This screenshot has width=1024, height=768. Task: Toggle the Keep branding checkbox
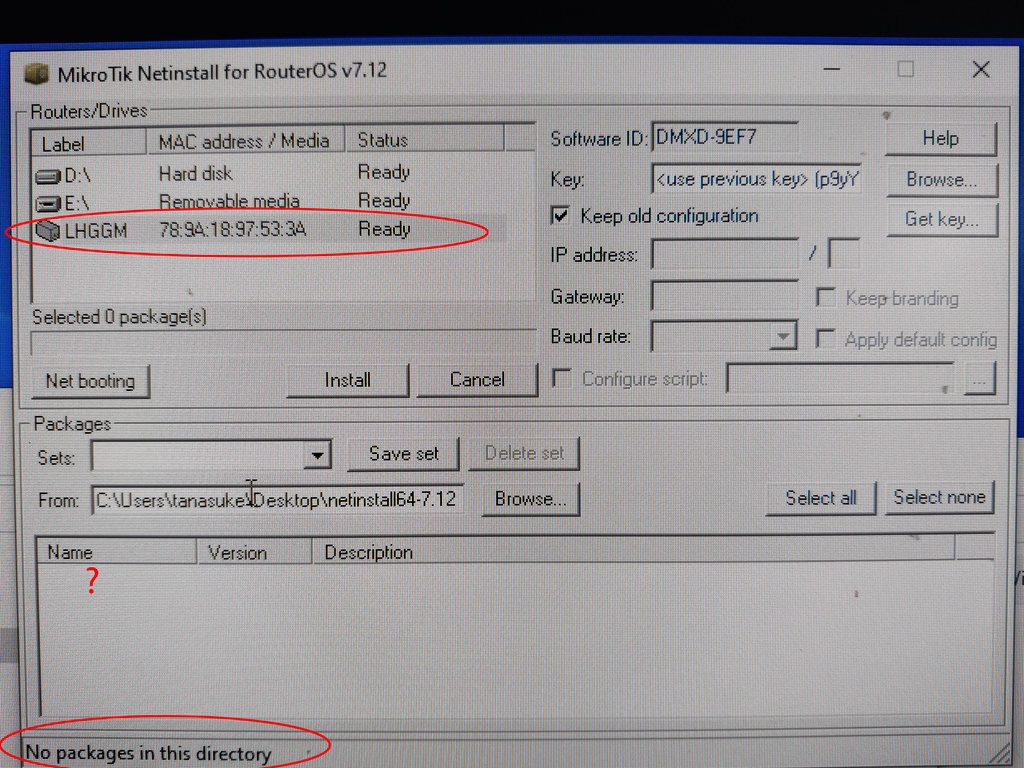[825, 297]
